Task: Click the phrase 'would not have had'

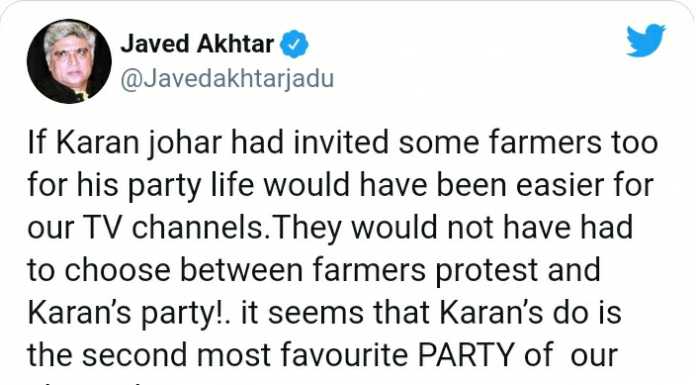Action: click(492, 227)
